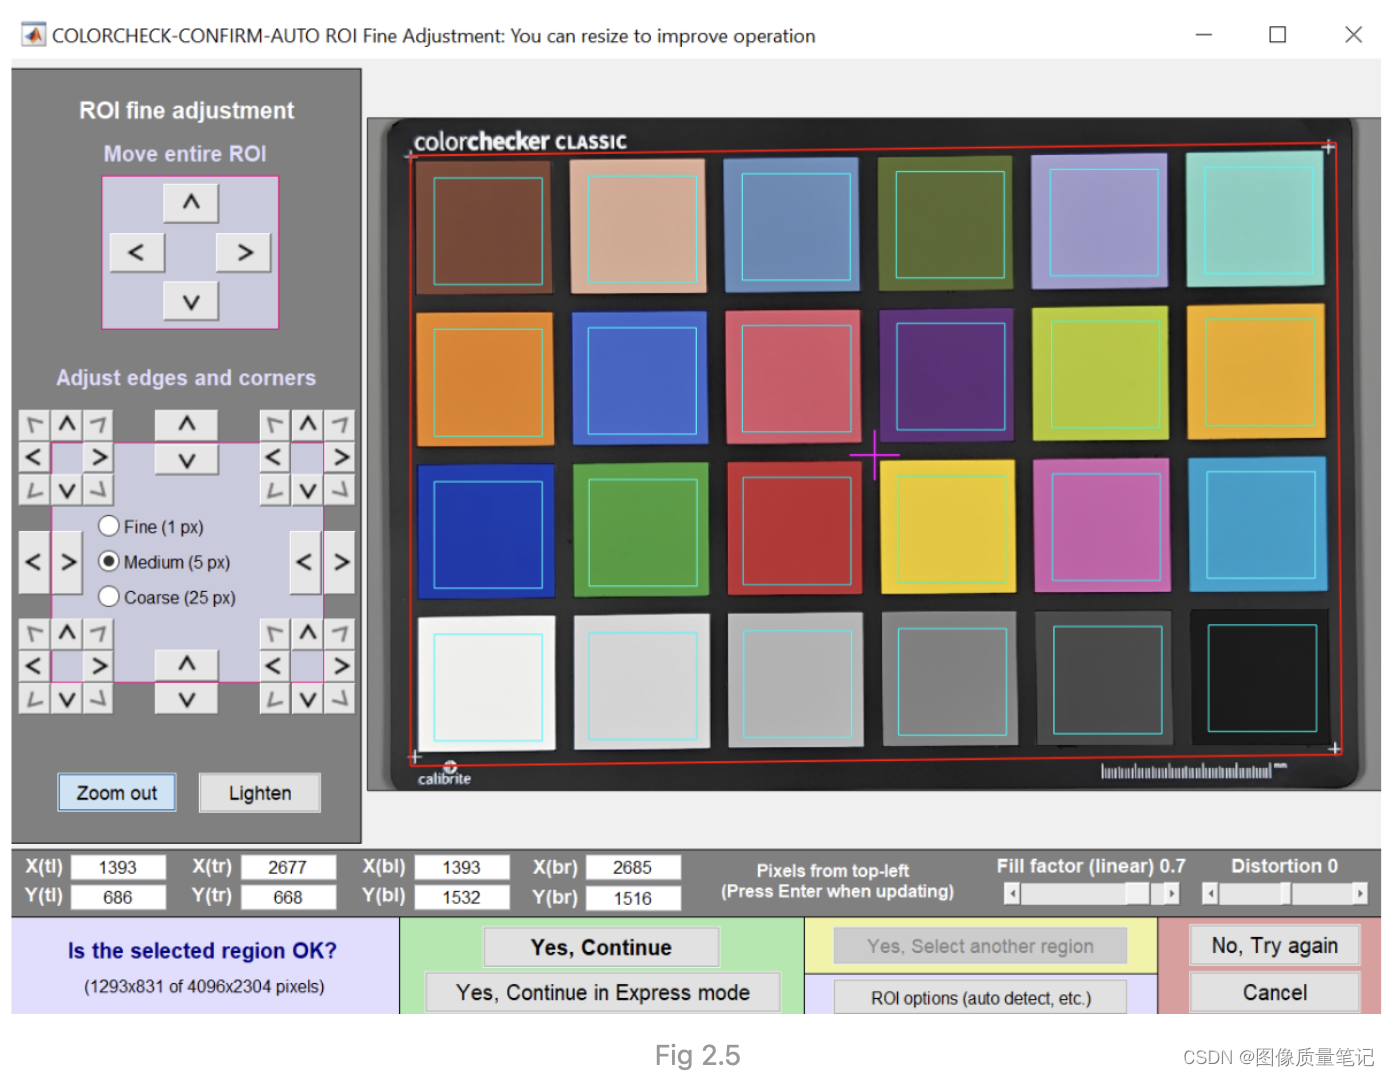1390x1076 pixels.
Task: Move right edge leftward
Action: 305,562
